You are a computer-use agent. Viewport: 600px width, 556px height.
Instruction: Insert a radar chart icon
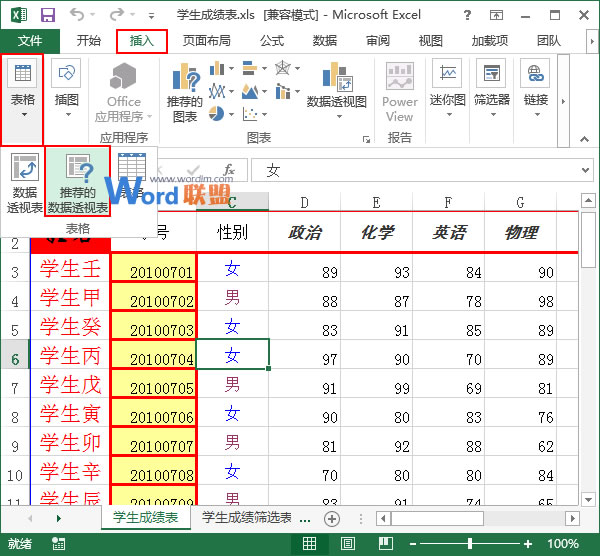(283, 68)
